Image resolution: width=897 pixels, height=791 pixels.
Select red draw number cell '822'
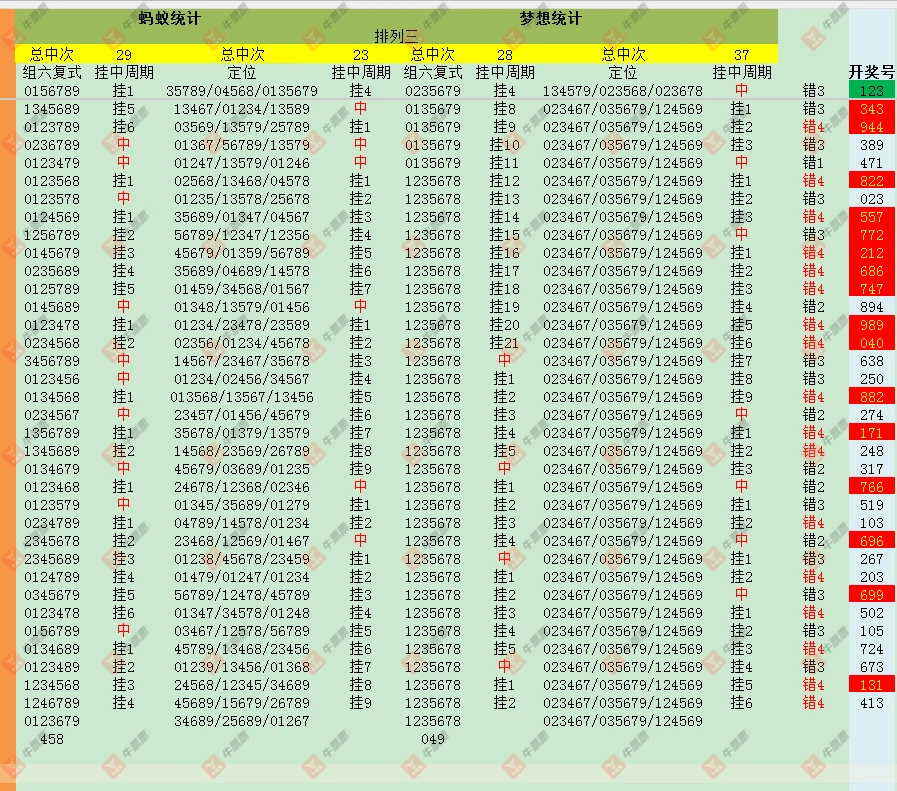coord(871,181)
